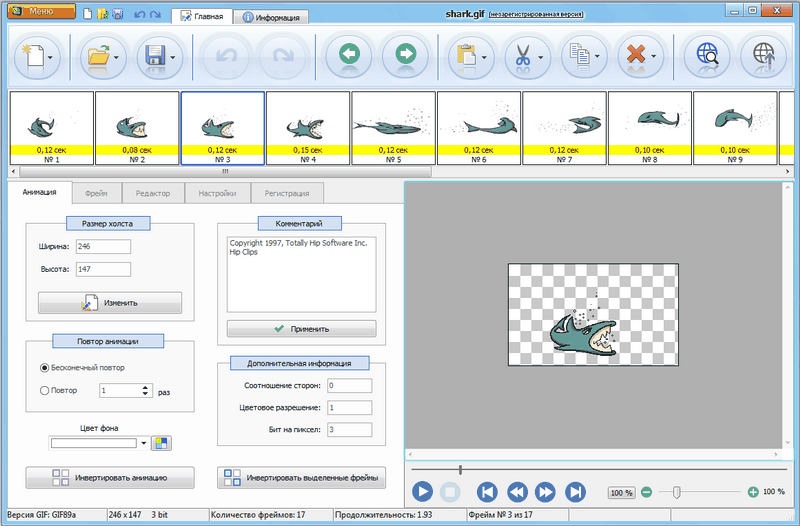Screen dimensions: 800x526
Task: Open the color palette picker button
Action: [162, 442]
